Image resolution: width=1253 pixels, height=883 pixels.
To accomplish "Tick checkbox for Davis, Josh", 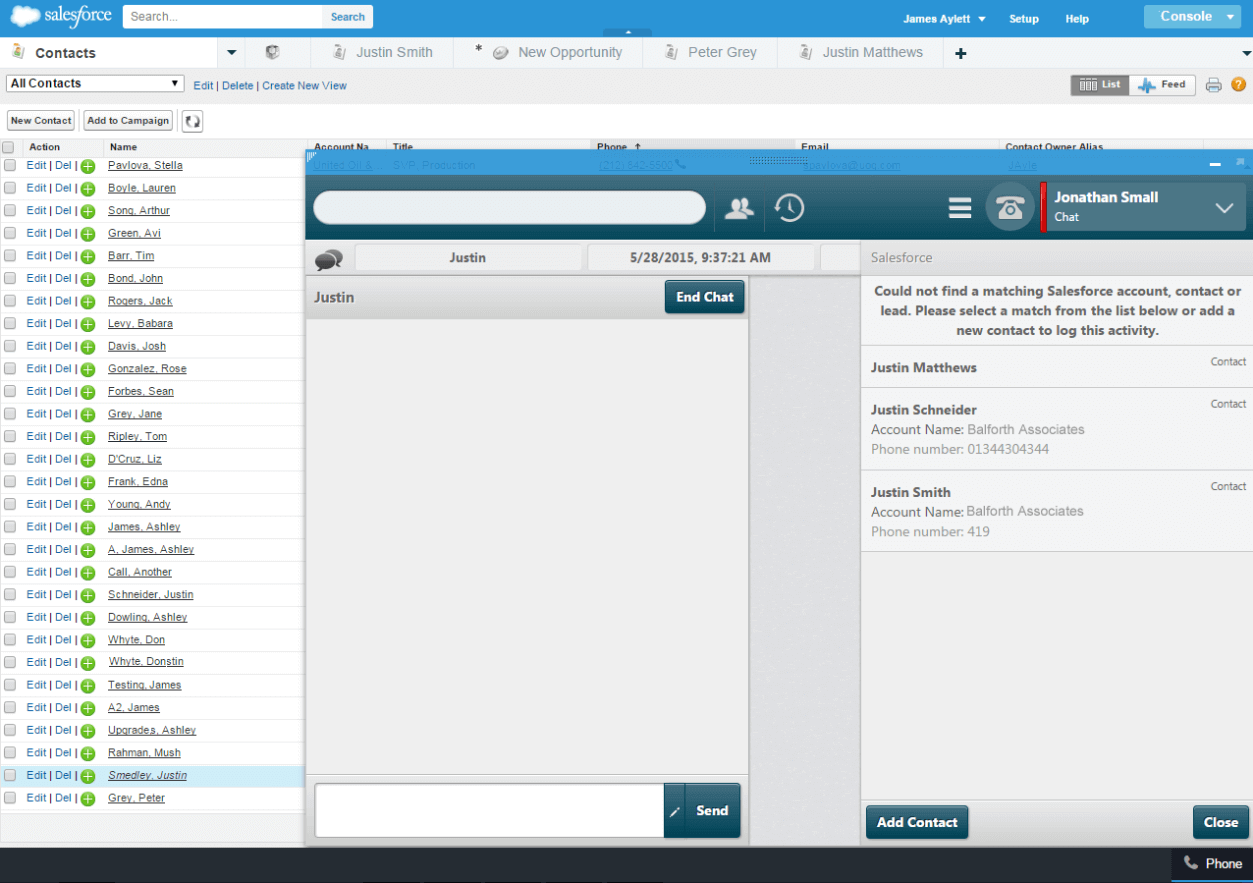I will pyautogui.click(x=10, y=346).
